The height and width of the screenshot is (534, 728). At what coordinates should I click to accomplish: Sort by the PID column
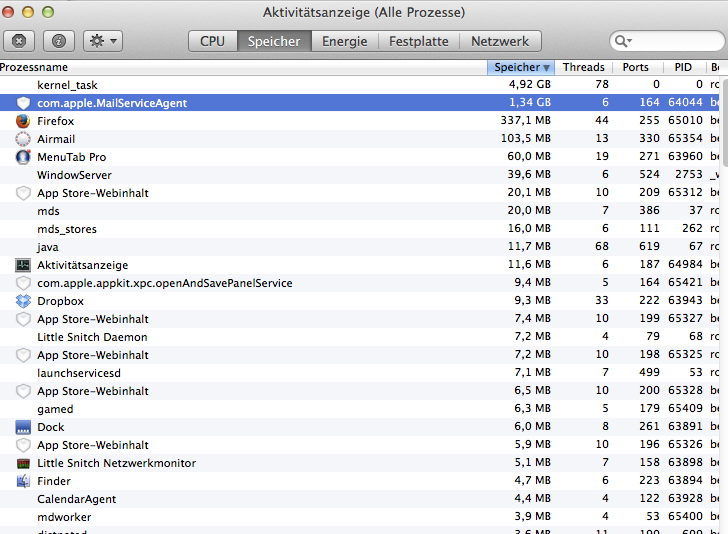click(x=683, y=67)
